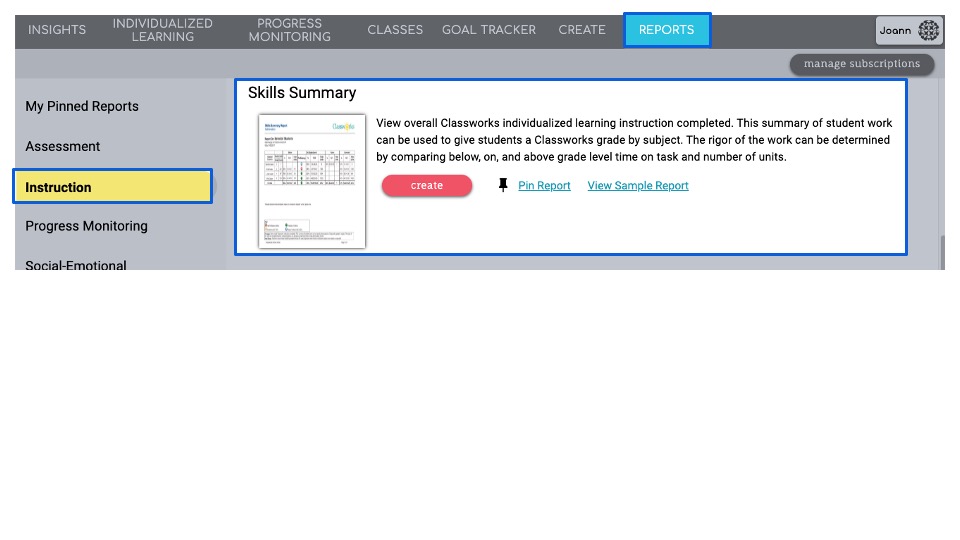The height and width of the screenshot is (540, 960).
Task: Click the red create button
Action: [427, 186]
